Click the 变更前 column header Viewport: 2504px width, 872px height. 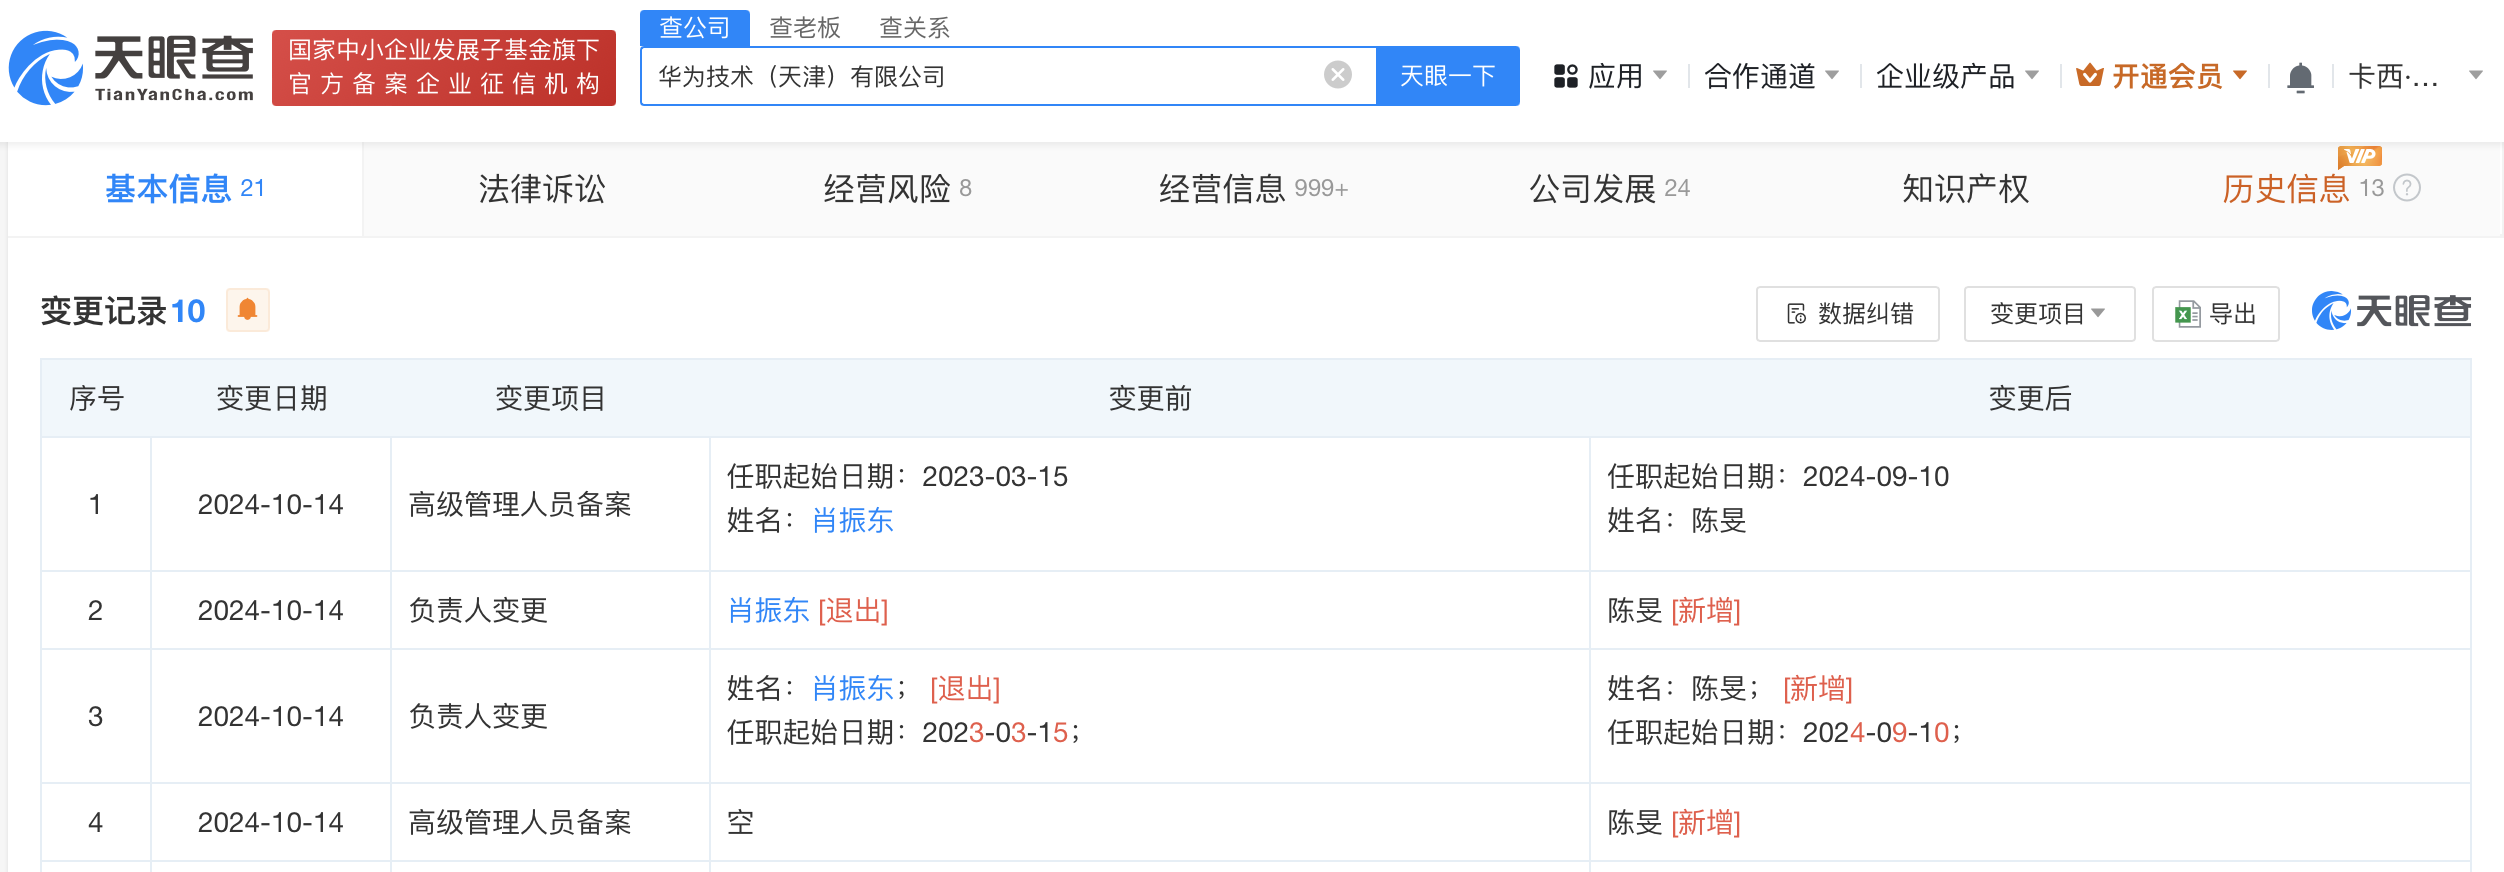tap(1150, 398)
